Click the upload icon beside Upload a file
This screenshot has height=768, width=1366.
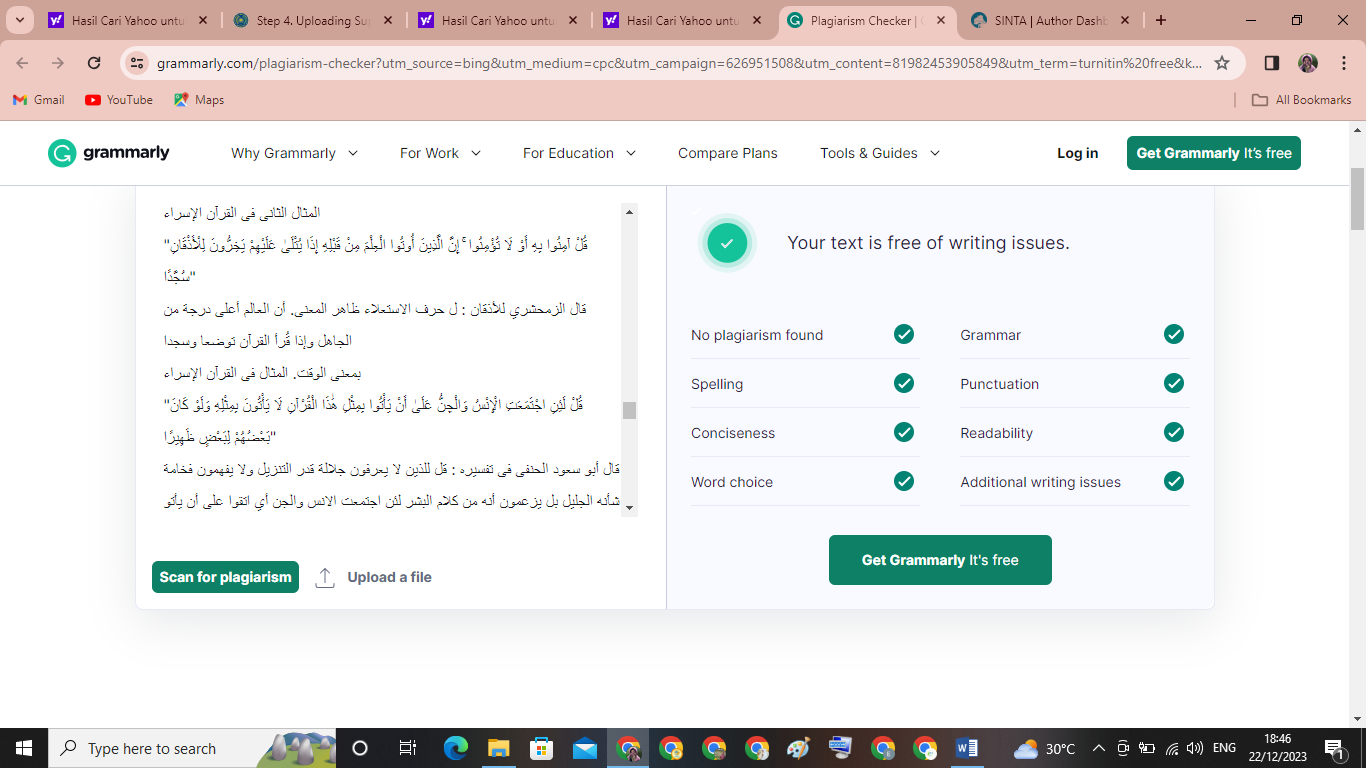(x=325, y=577)
